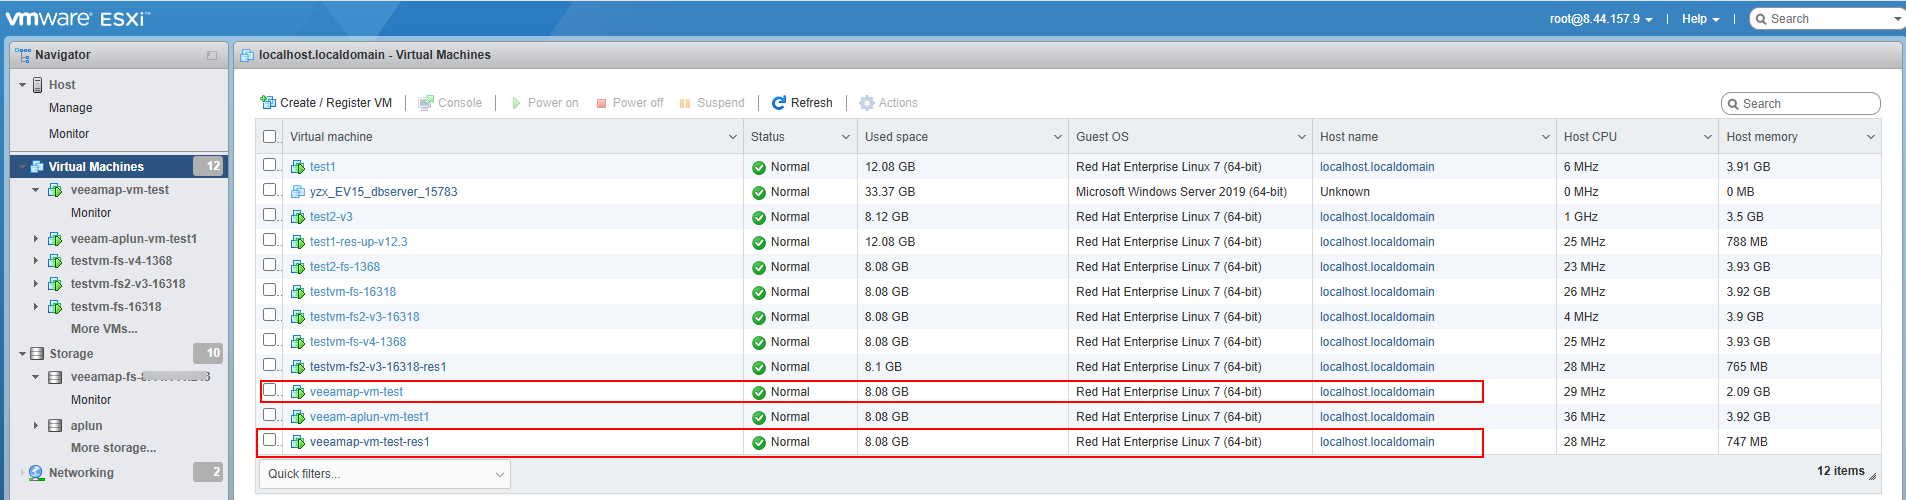Click the Power on play icon
The image size is (1906, 500).
coord(516,103)
